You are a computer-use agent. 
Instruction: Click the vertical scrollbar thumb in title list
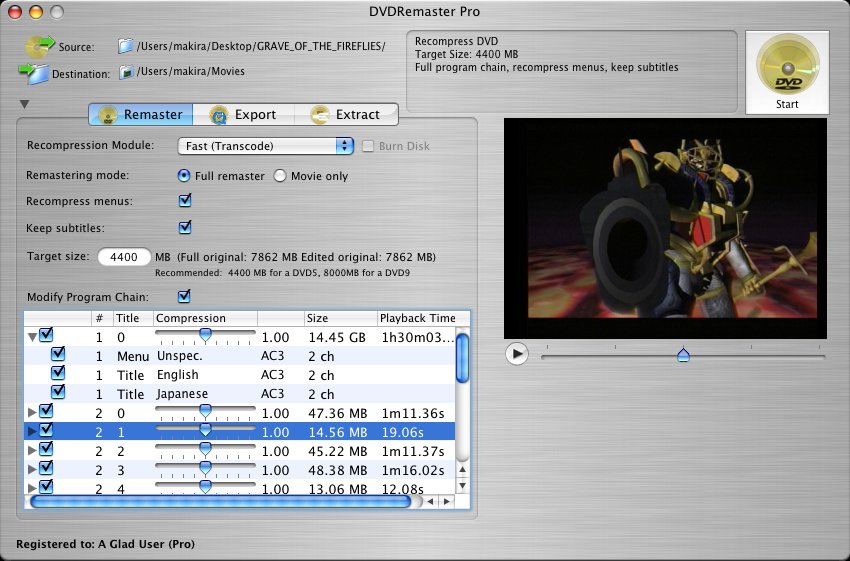[462, 358]
